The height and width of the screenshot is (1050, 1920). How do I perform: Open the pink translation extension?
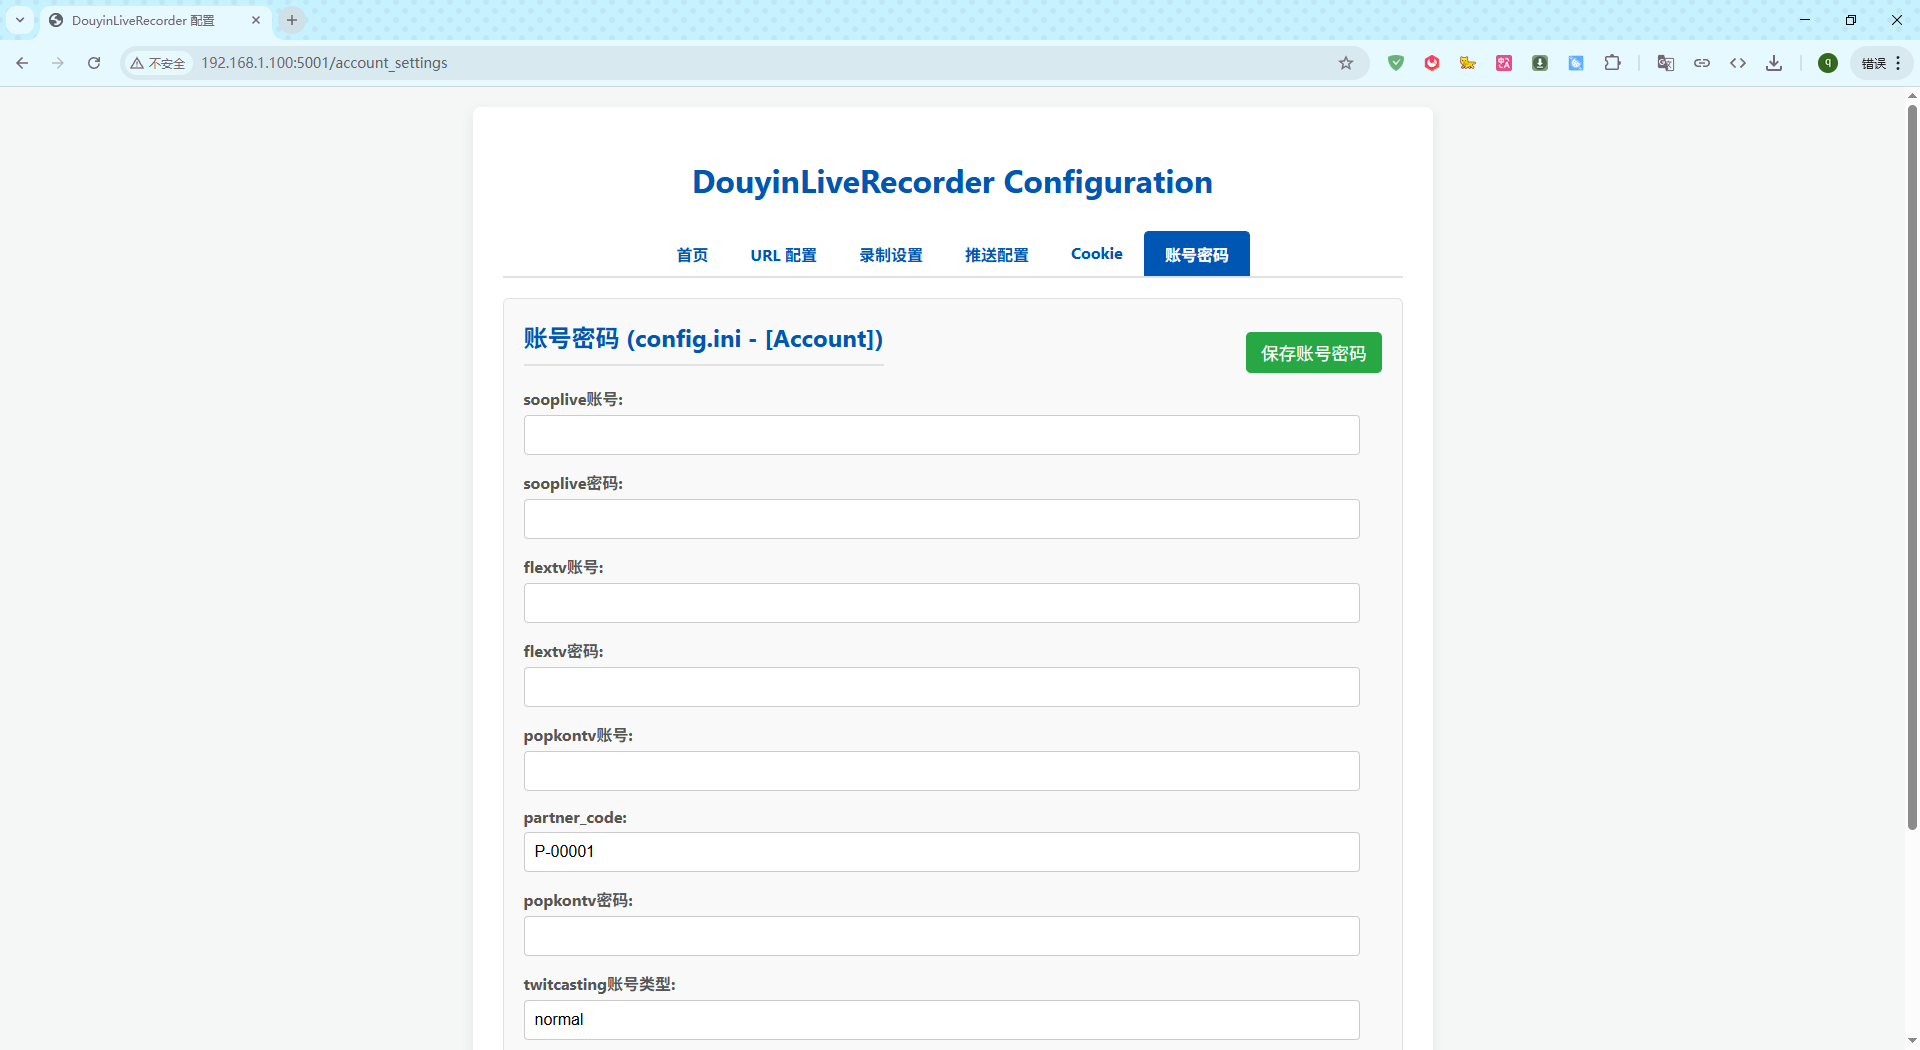click(x=1504, y=62)
